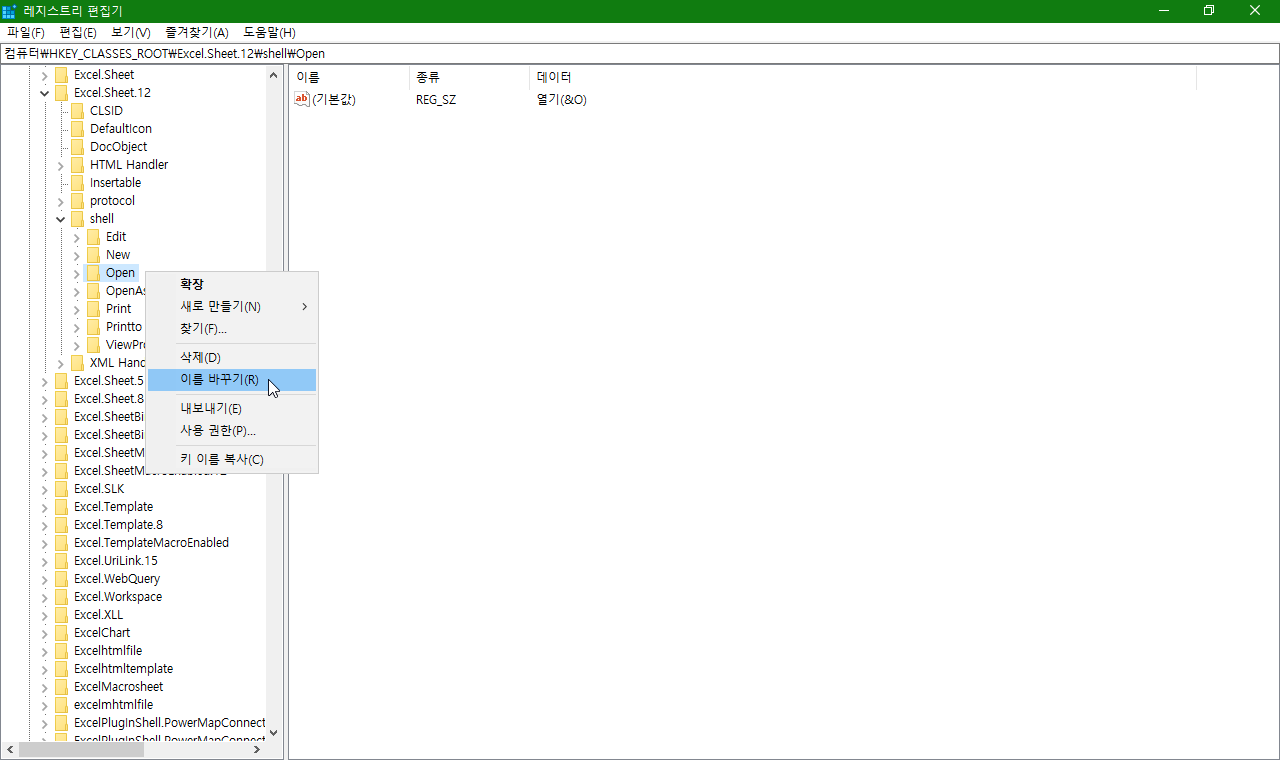Select the DocObject folder icon

77,147
